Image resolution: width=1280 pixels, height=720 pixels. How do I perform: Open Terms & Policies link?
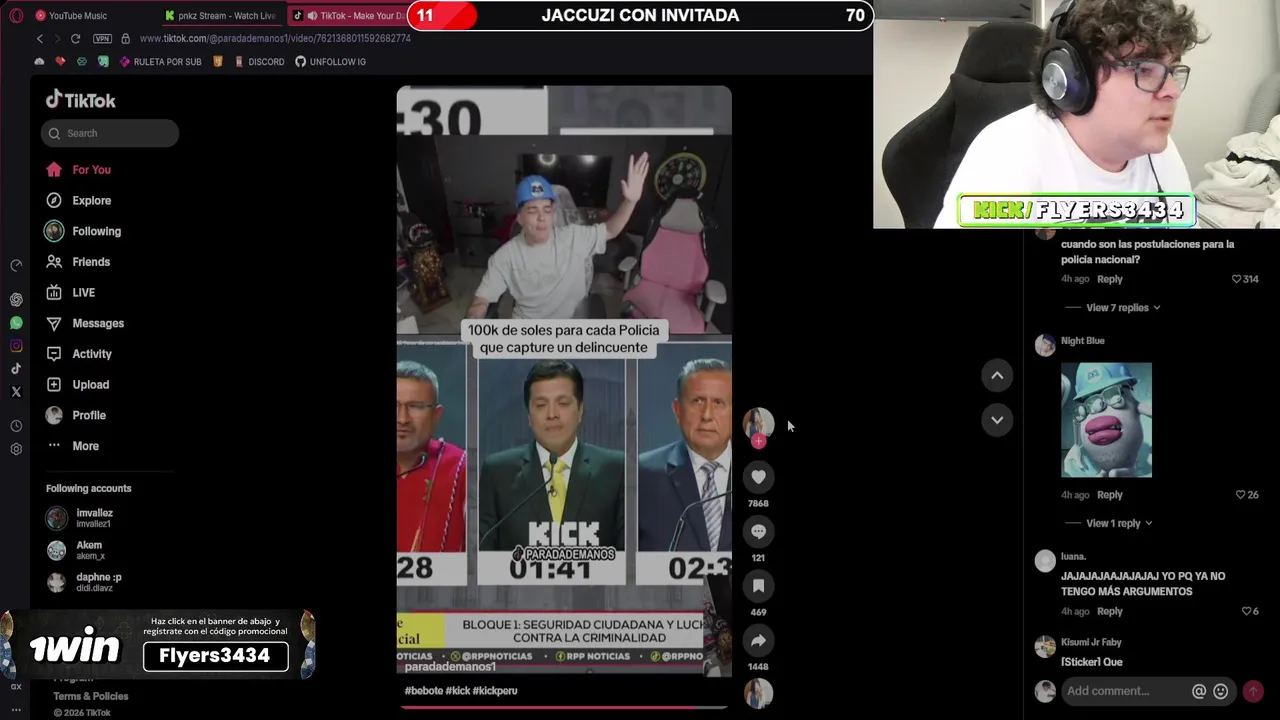[x=90, y=696]
